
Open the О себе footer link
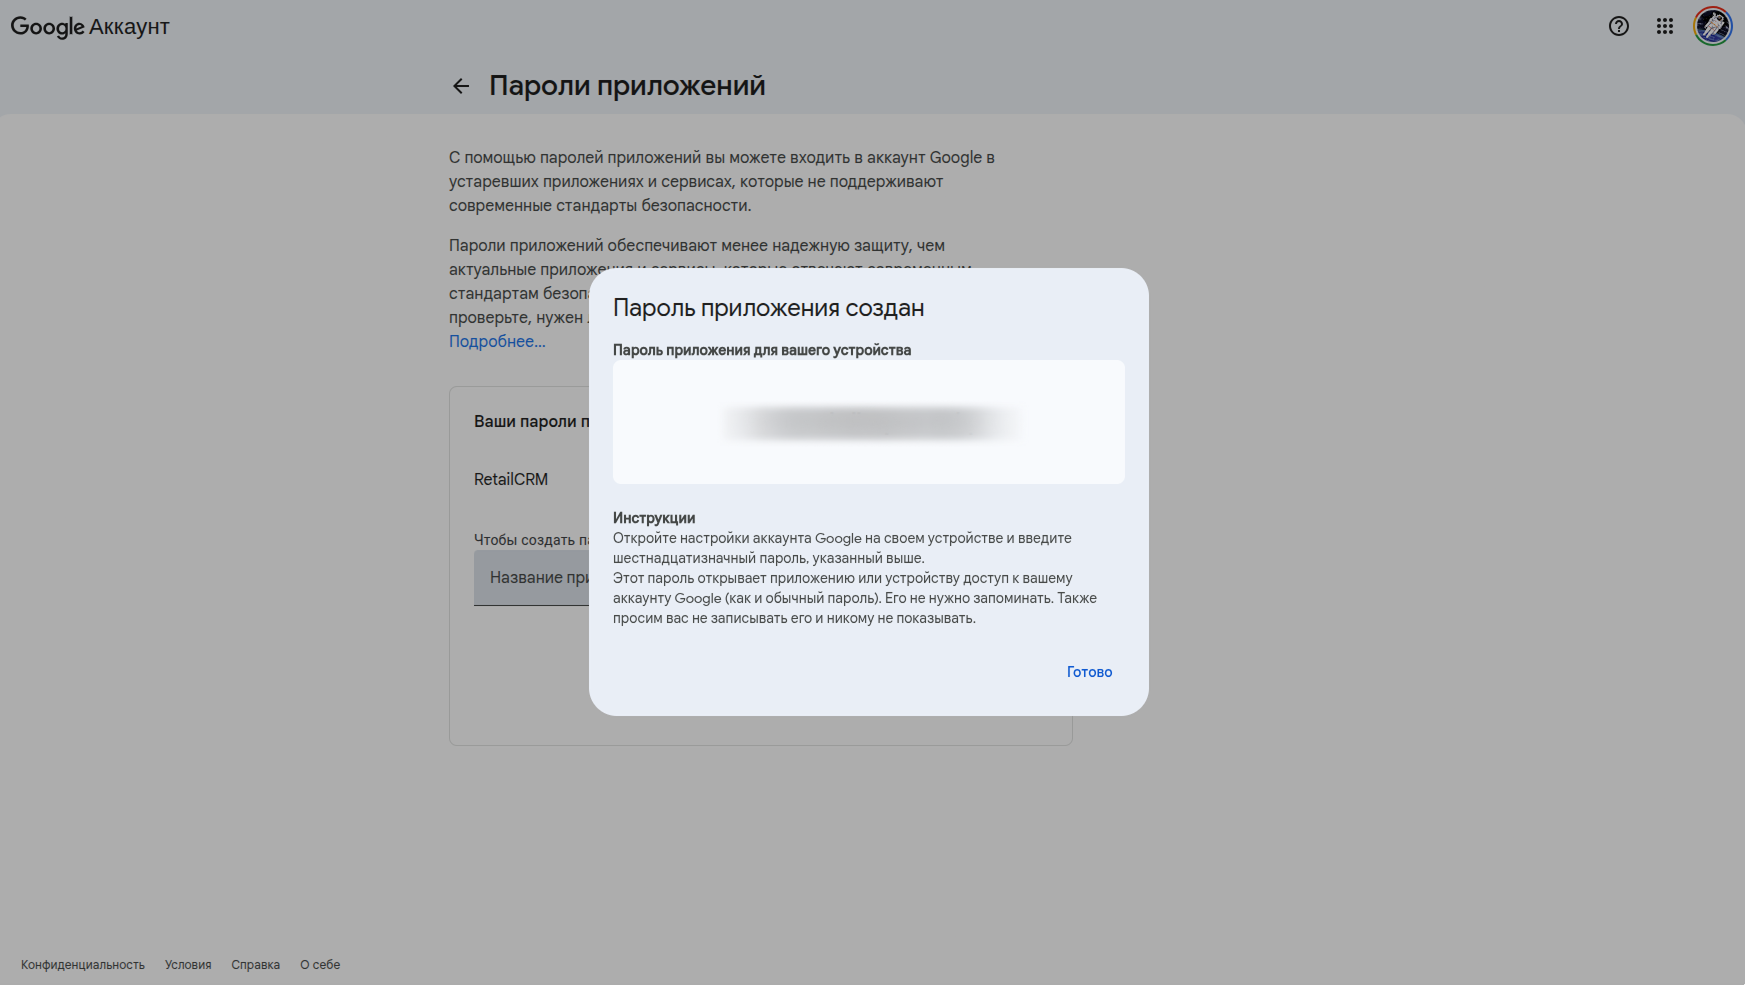320,965
